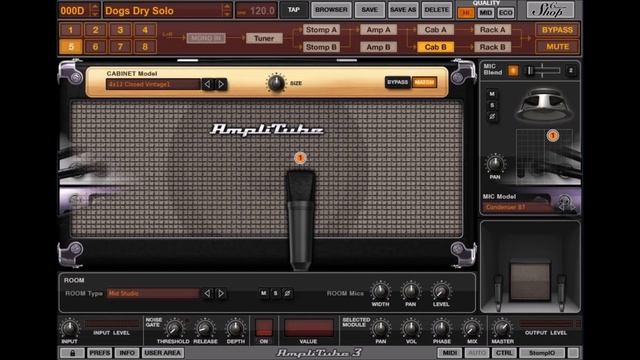Solo the room mics with S

tap(276, 293)
